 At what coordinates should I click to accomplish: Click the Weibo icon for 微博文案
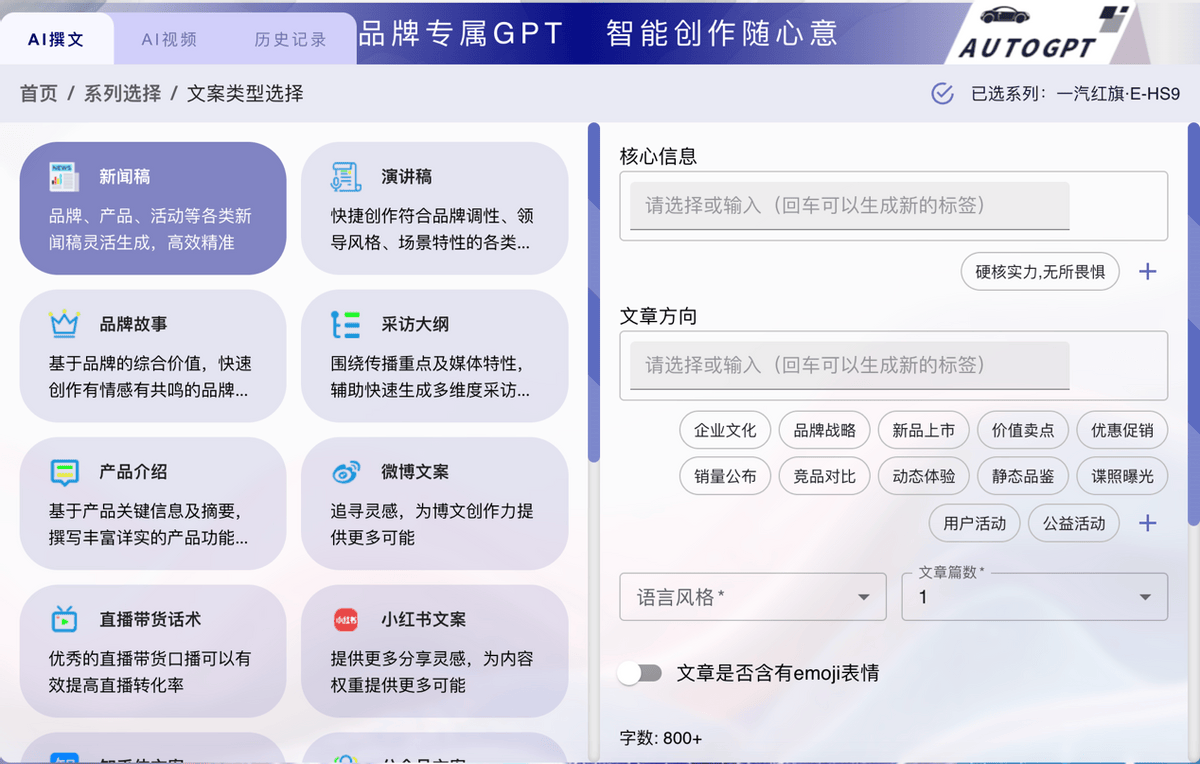(x=346, y=472)
